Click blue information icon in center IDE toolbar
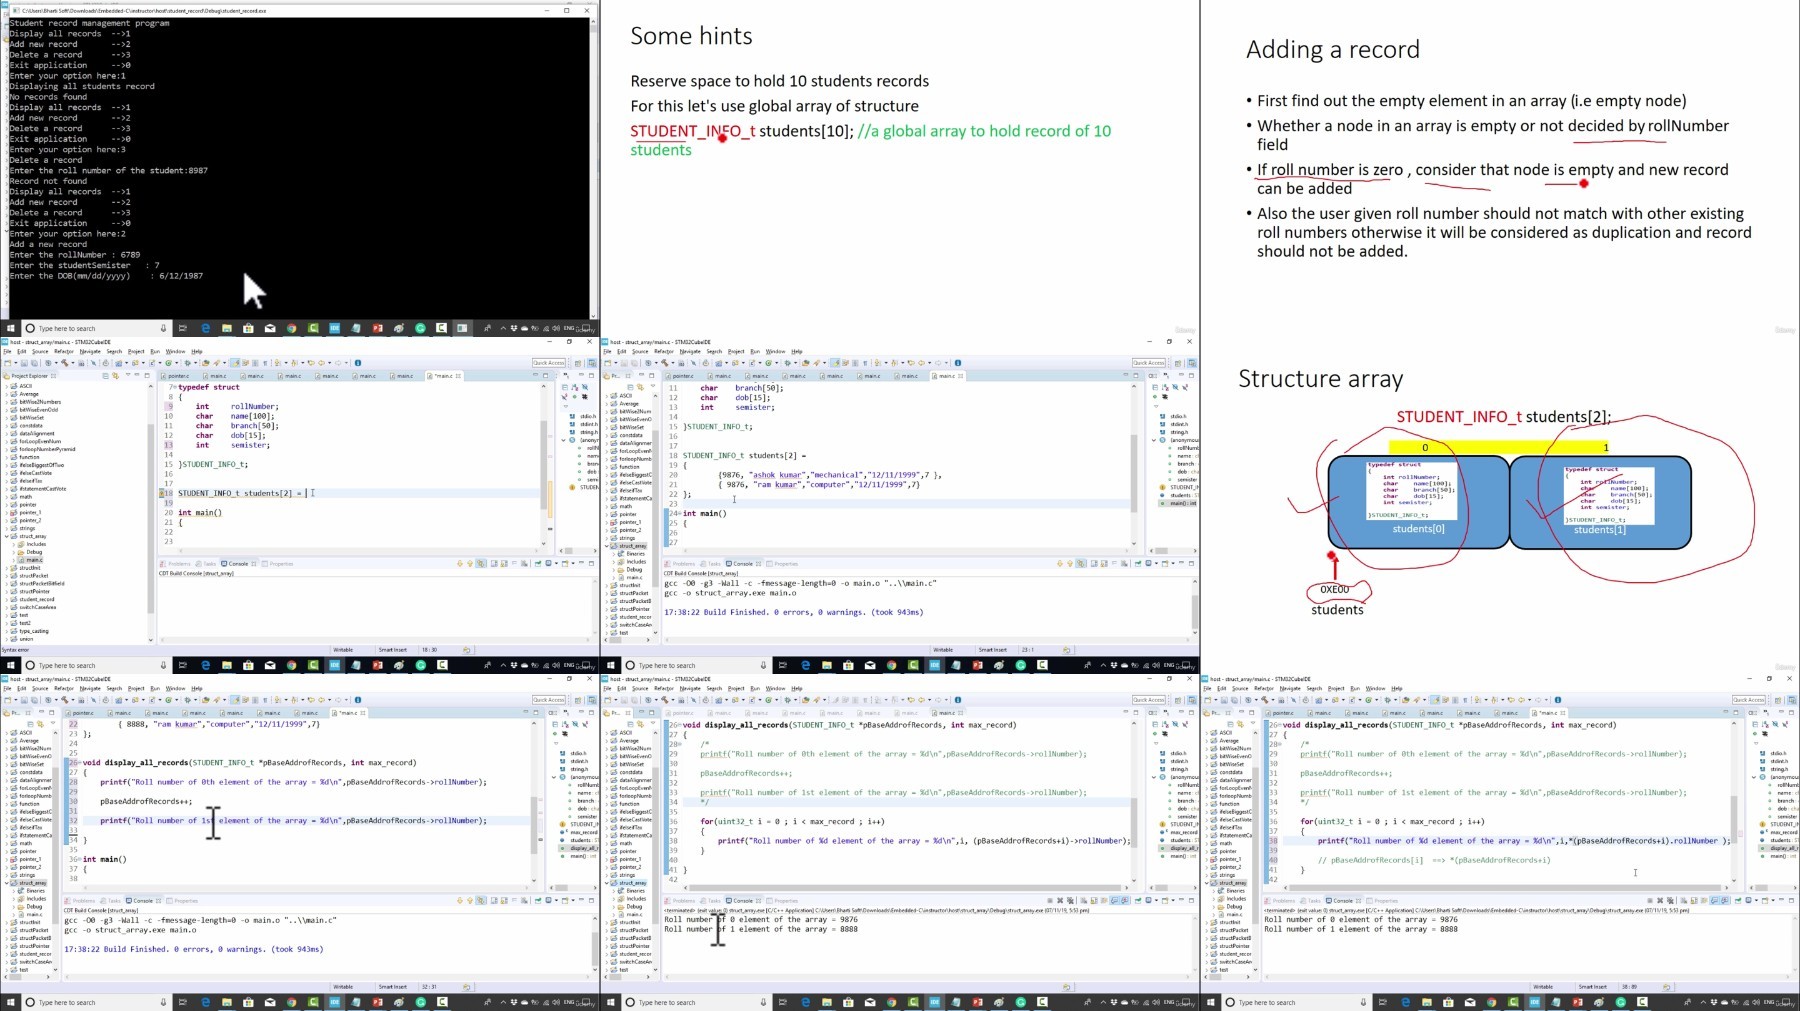This screenshot has height=1011, width=1800. click(x=957, y=363)
